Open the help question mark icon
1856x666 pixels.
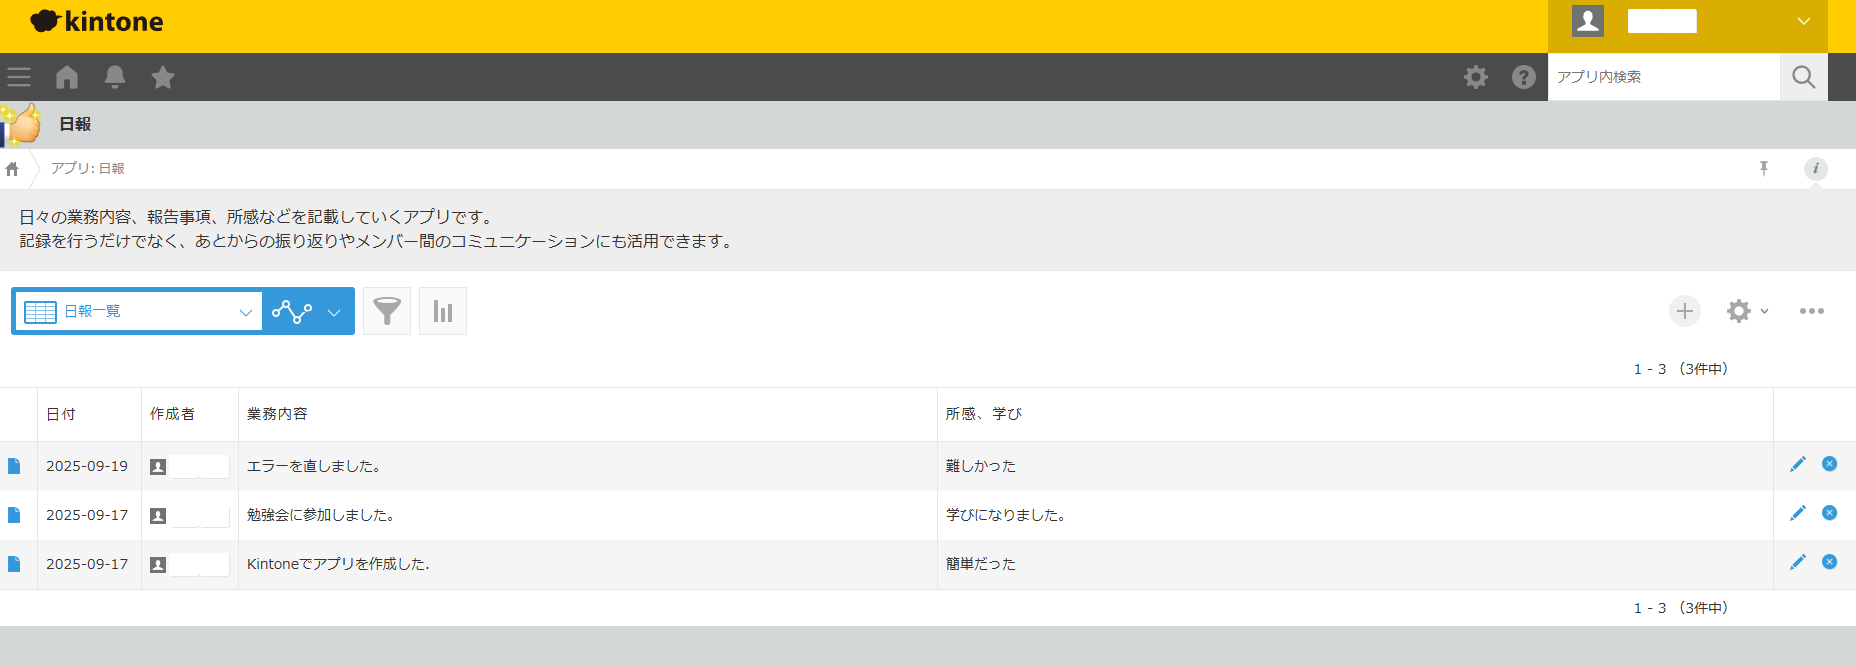pyautogui.click(x=1524, y=77)
